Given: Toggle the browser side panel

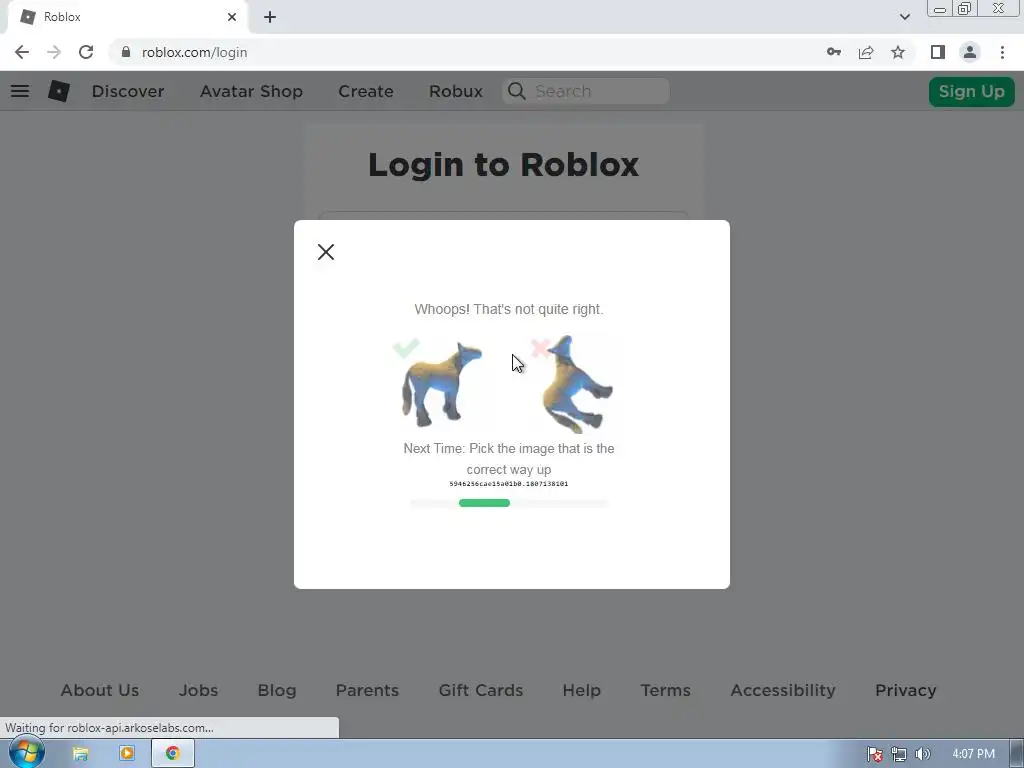Looking at the screenshot, I should click(x=938, y=52).
